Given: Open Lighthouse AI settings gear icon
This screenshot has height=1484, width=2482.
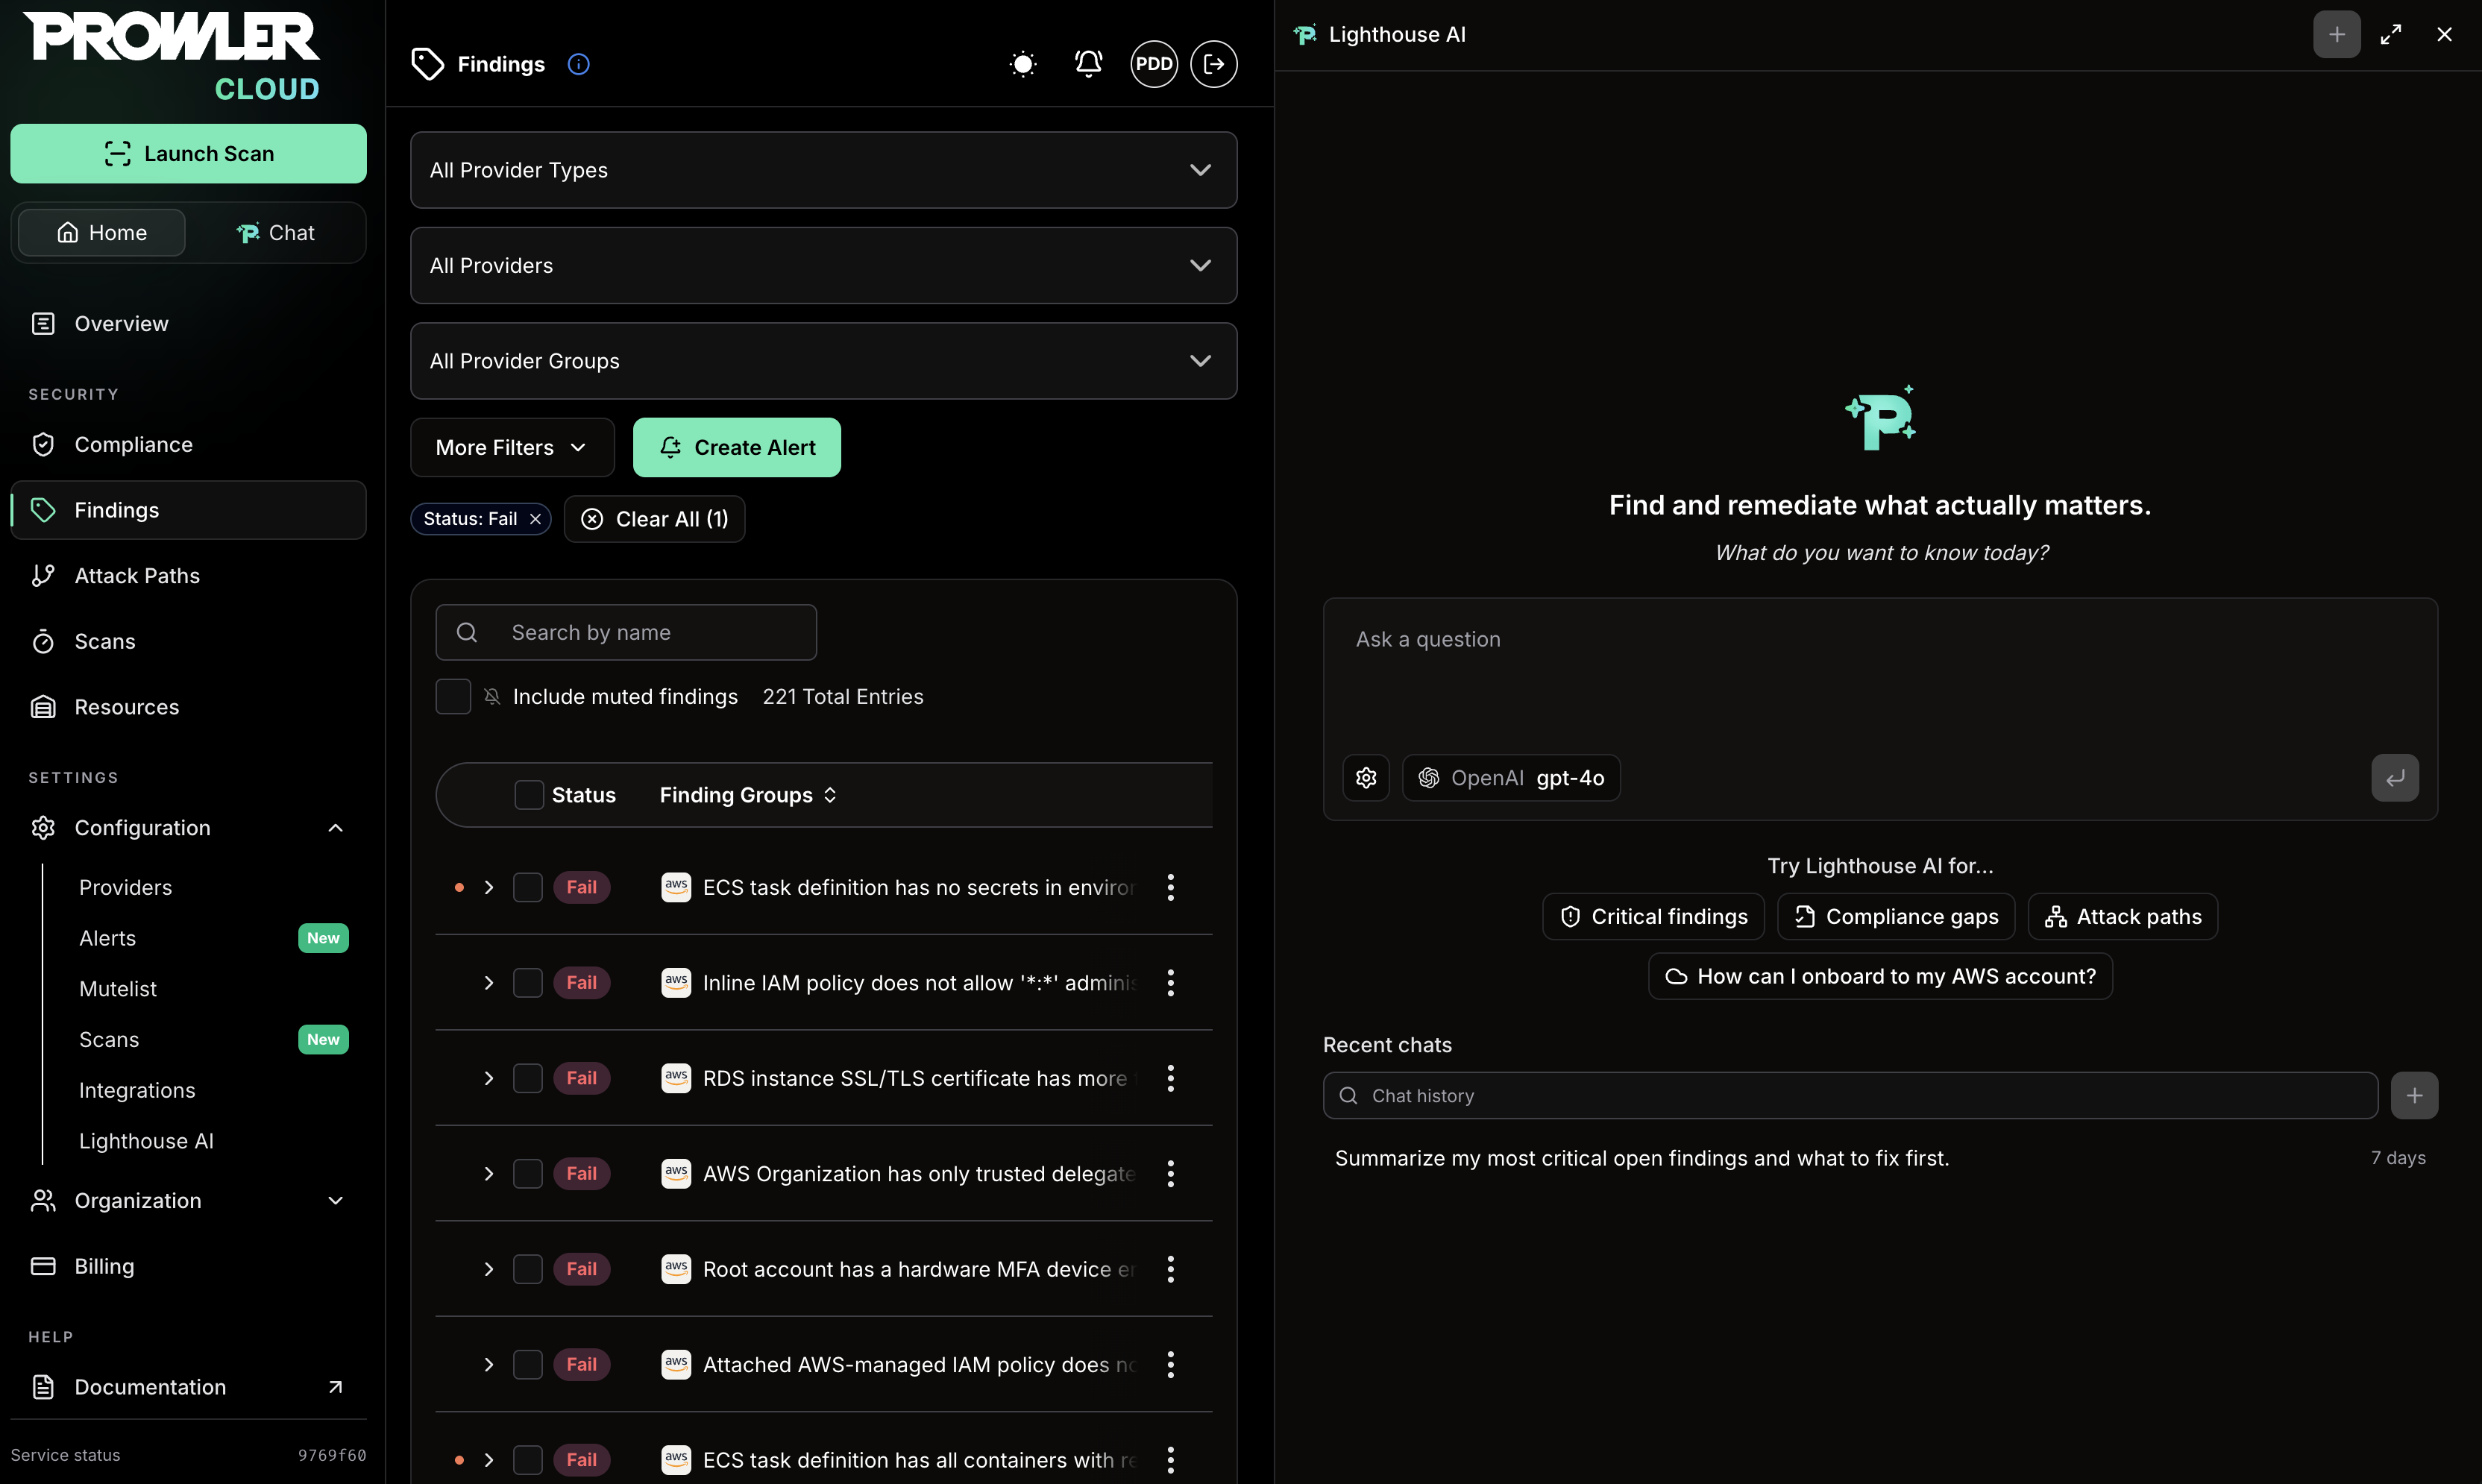Looking at the screenshot, I should tap(1366, 778).
